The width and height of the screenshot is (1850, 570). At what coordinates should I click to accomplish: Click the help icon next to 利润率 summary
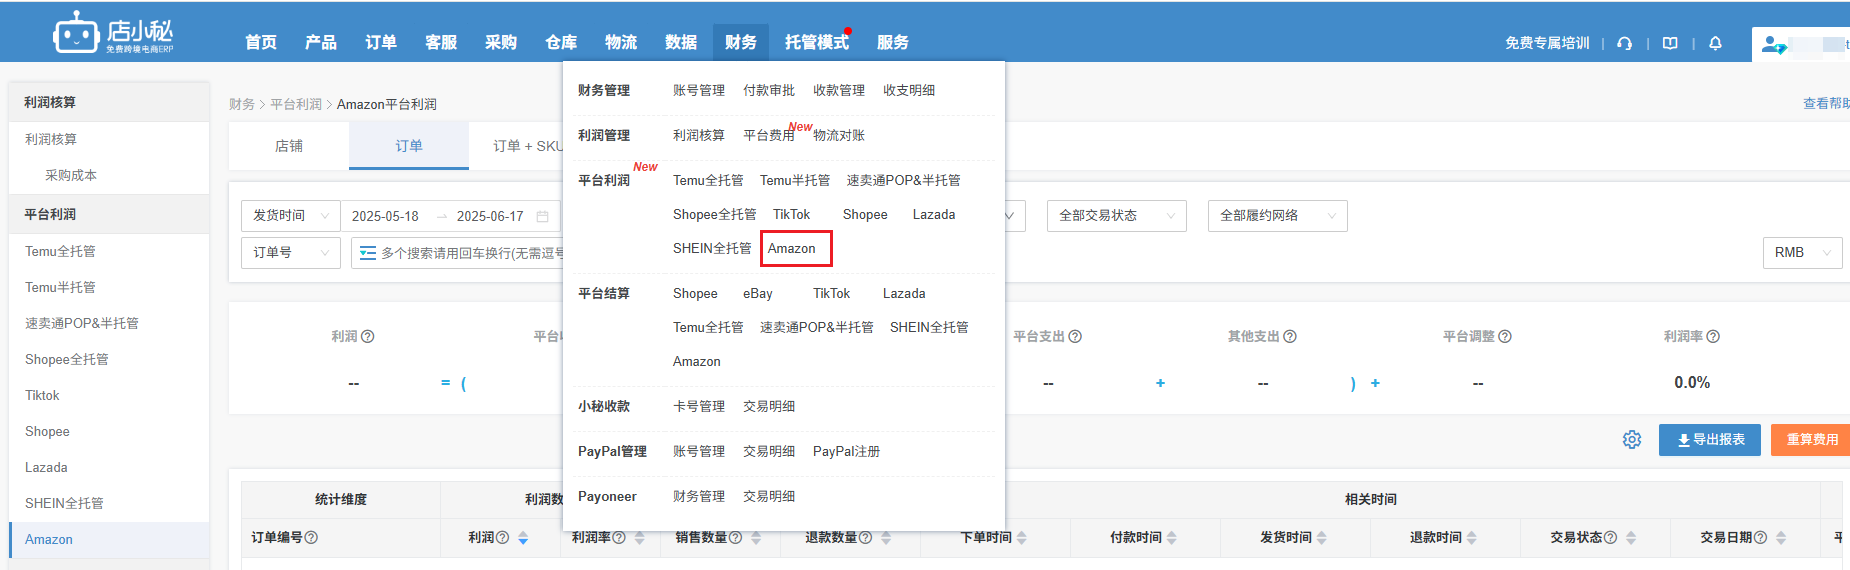[x=1713, y=336]
